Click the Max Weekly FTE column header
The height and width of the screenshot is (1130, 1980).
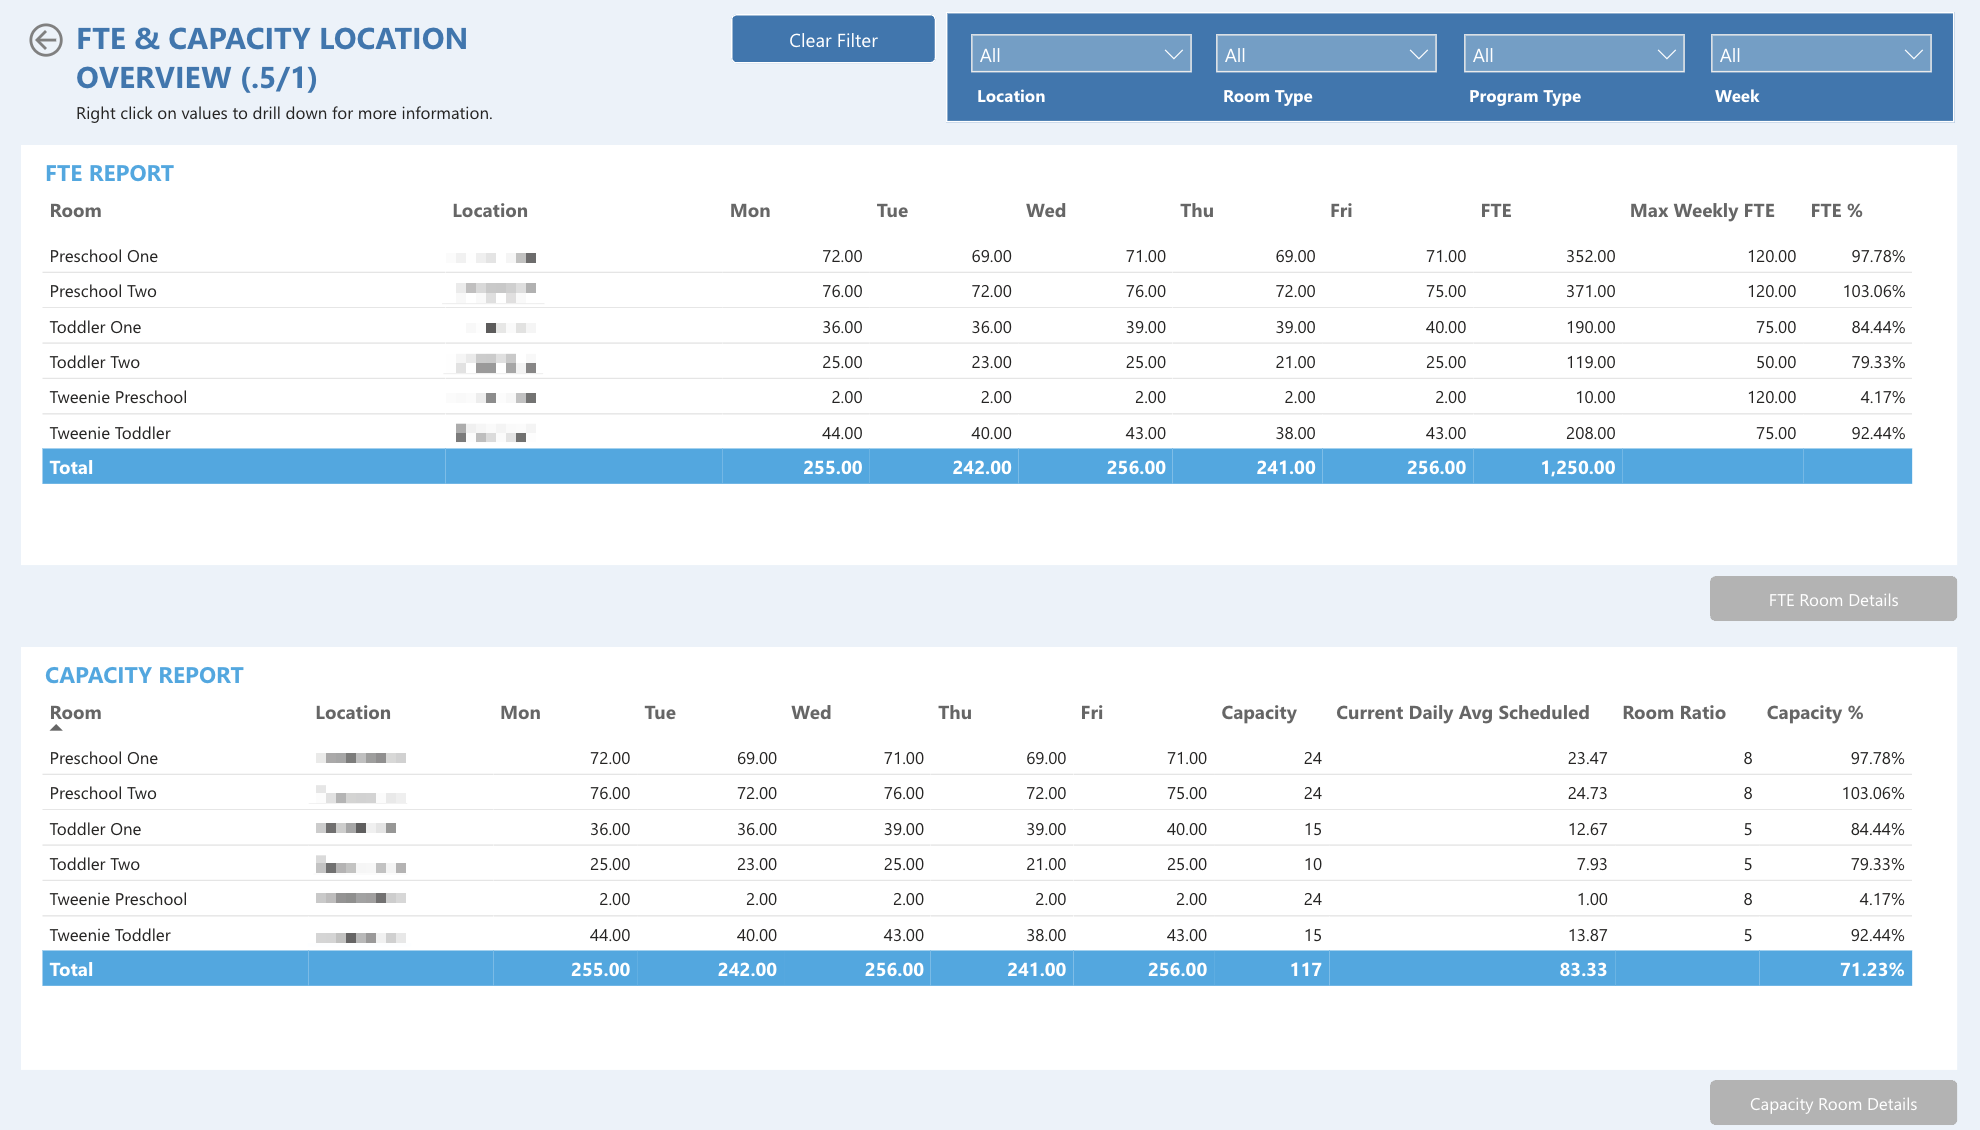coord(1701,210)
